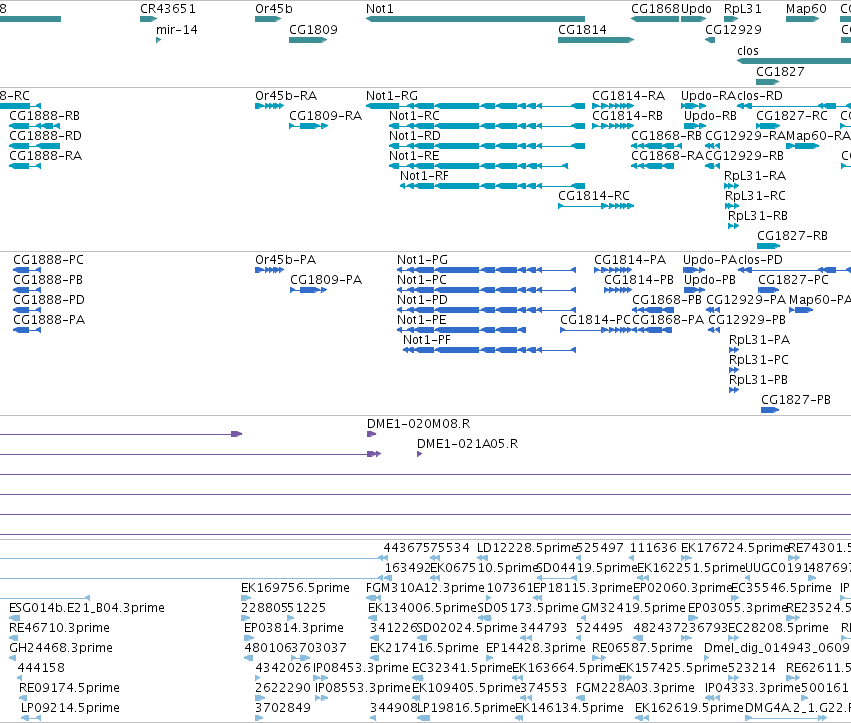
Task: Click the CG1827-RB transcript label
Action: coord(792,236)
